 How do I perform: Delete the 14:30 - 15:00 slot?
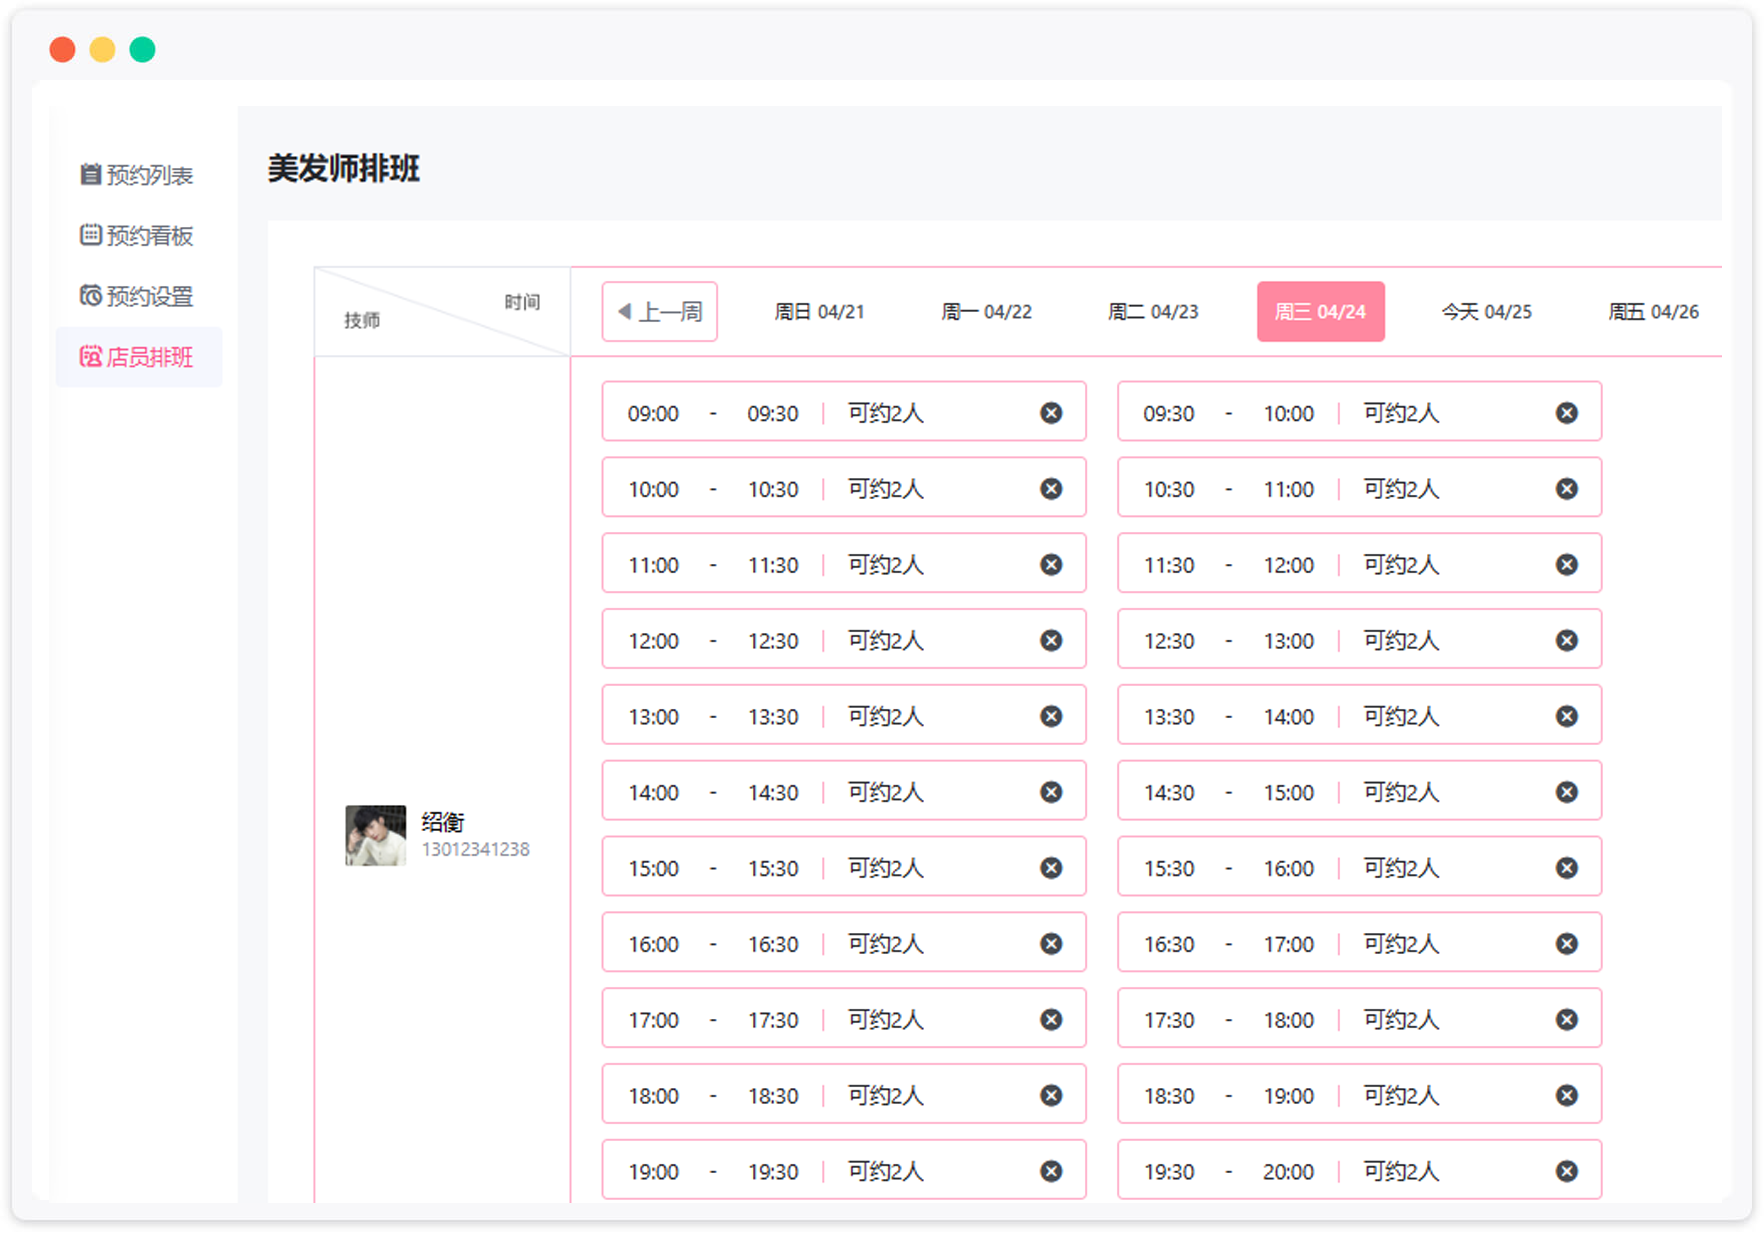point(1566,792)
